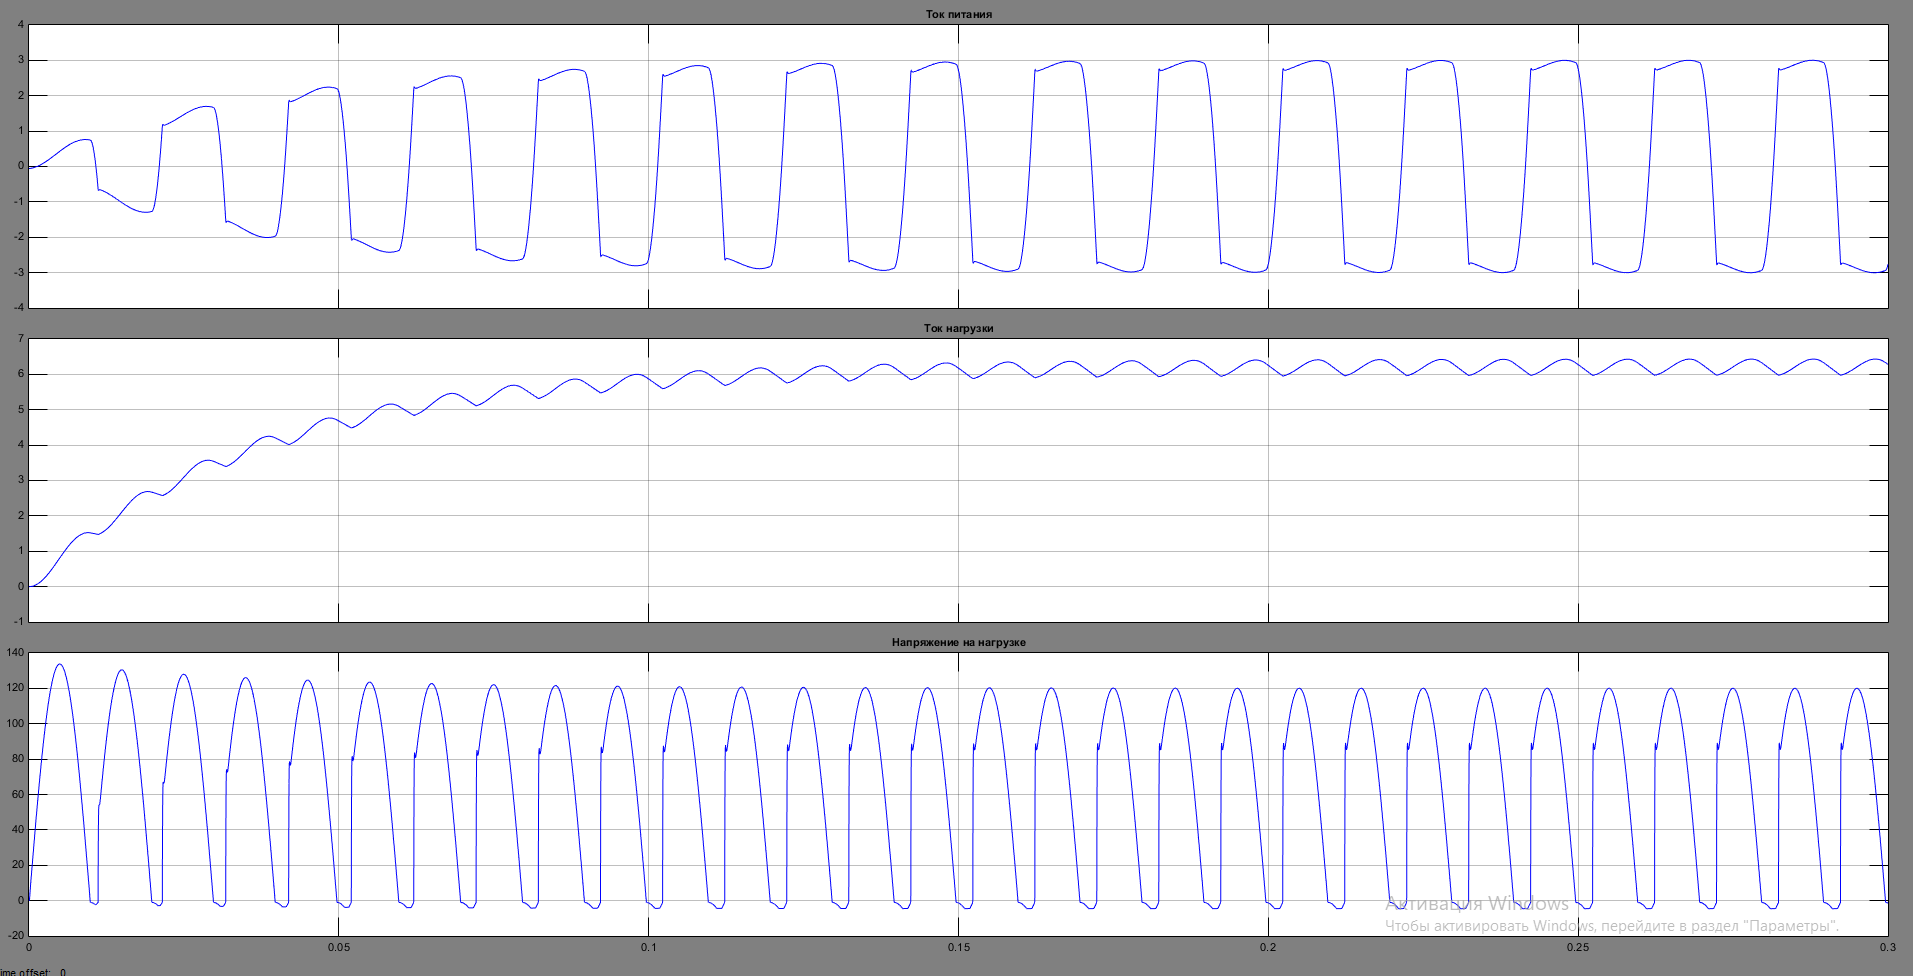The height and width of the screenshot is (976, 1913).
Task: Click the 0.15 time axis label
Action: (958, 947)
